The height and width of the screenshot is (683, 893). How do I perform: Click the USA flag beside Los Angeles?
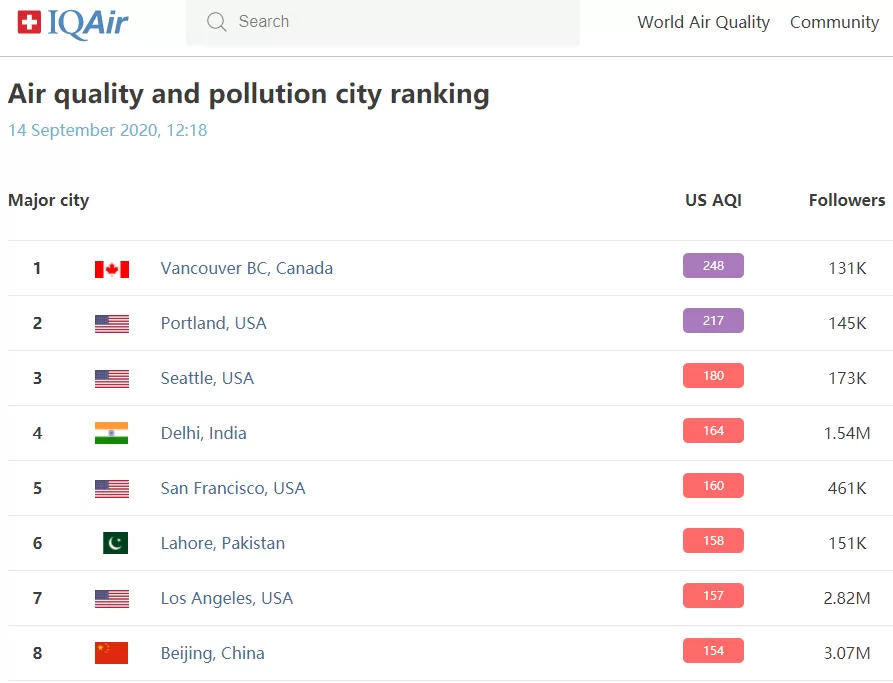[112, 599]
